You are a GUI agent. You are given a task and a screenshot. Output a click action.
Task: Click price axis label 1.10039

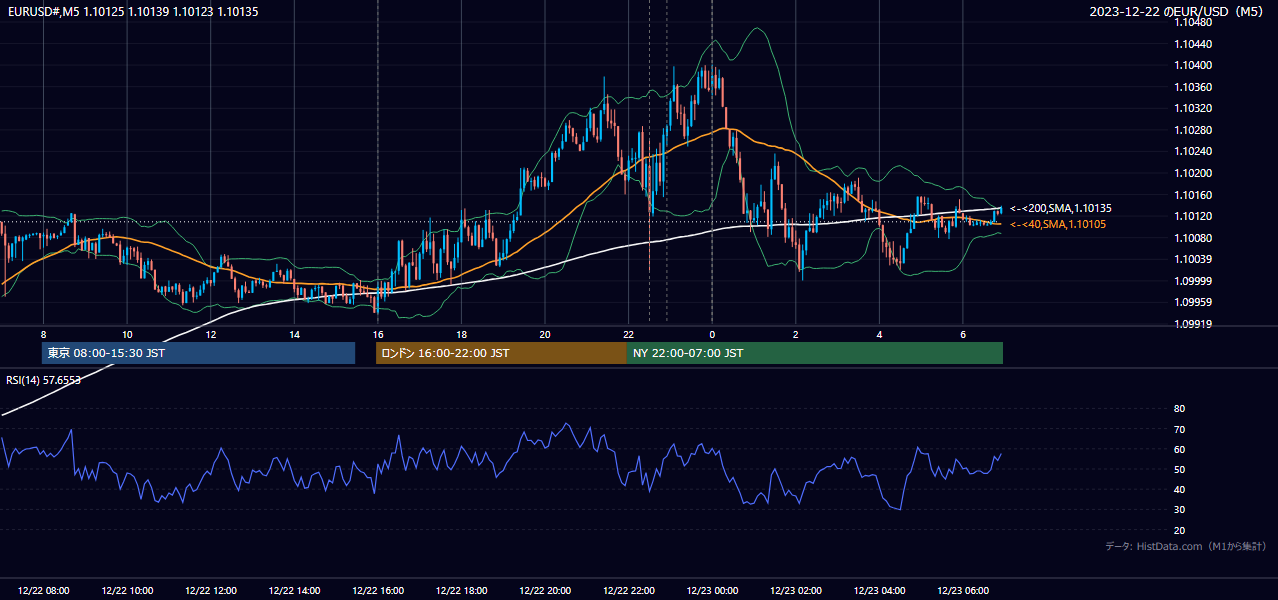pos(1195,259)
